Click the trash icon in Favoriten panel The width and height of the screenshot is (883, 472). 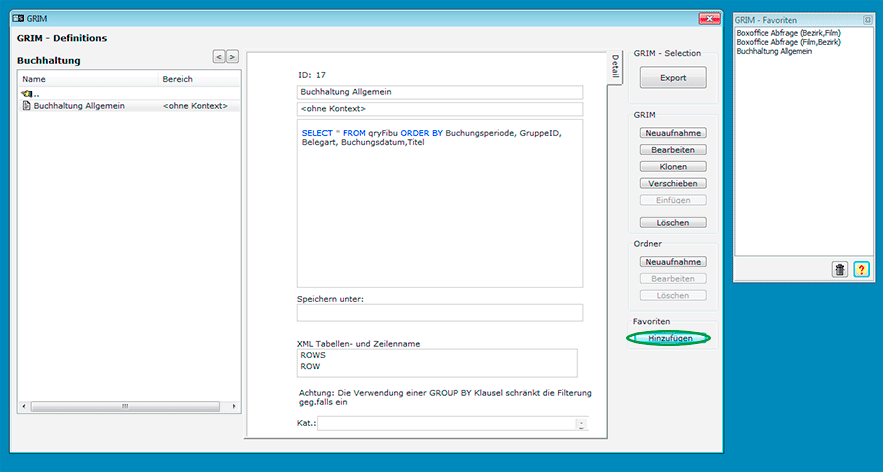[x=840, y=269]
